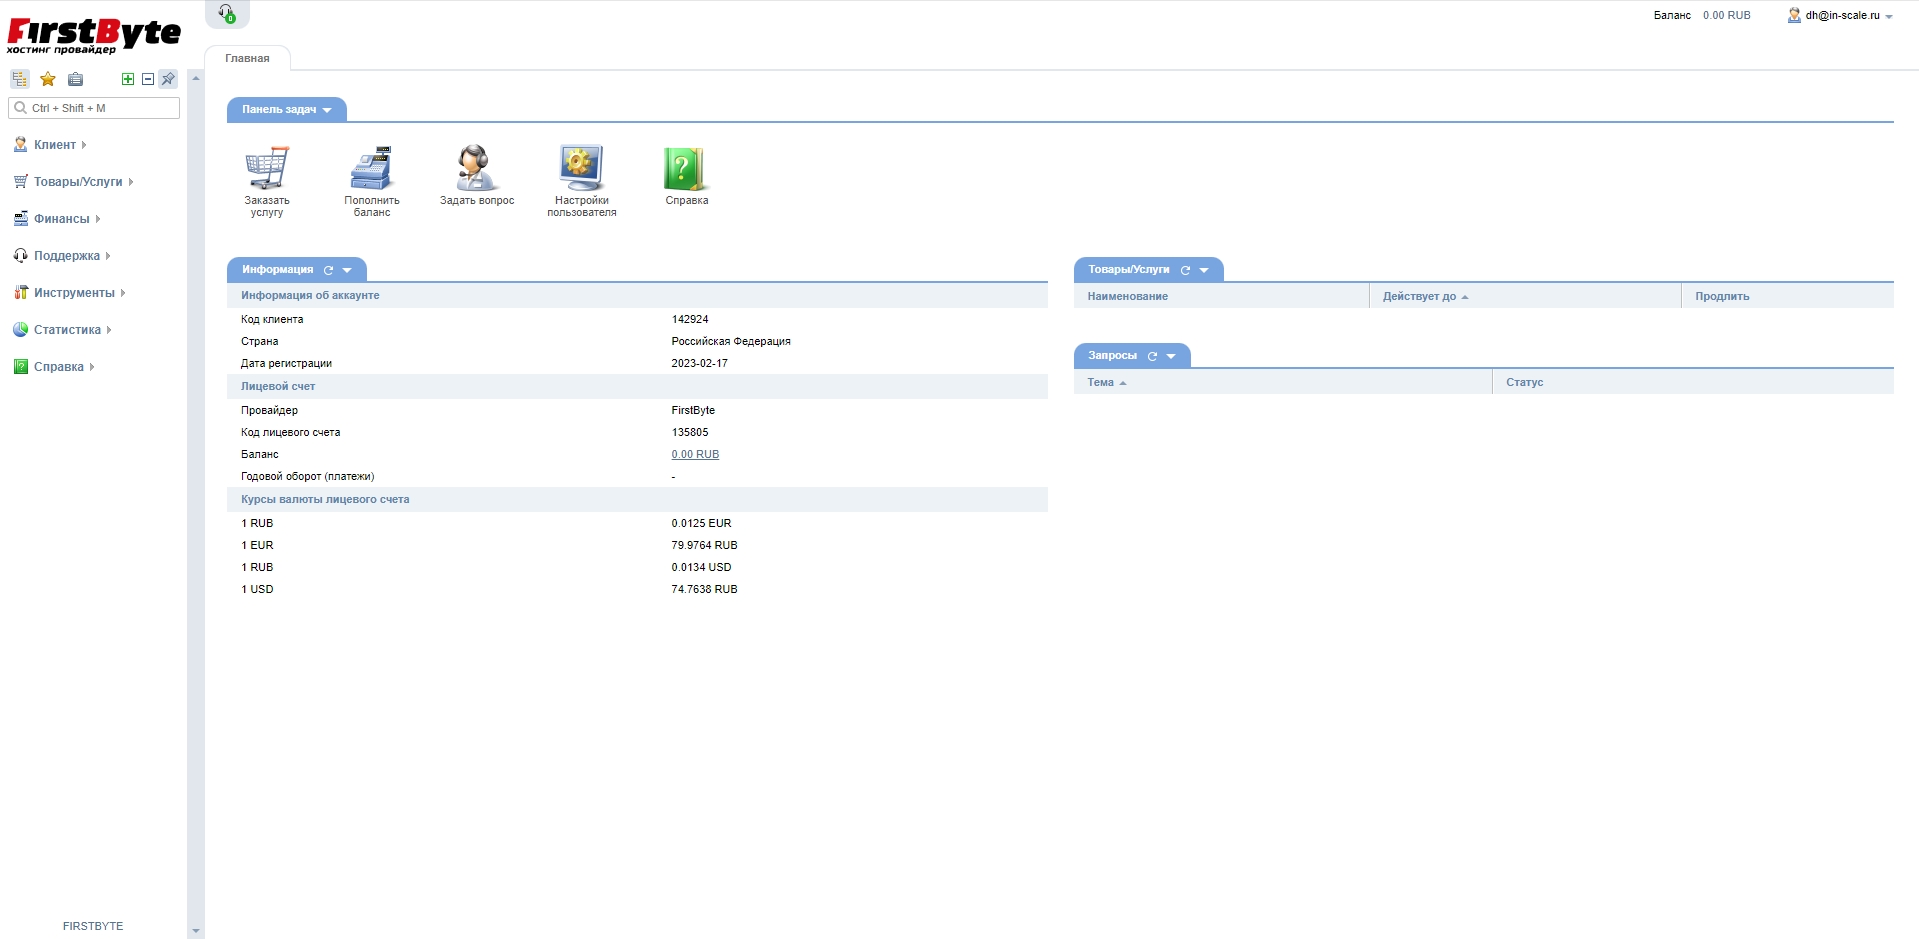Viewport: 1919px width, 939px height.
Task: Click the Задать вопрос support icon
Action: pos(477,168)
